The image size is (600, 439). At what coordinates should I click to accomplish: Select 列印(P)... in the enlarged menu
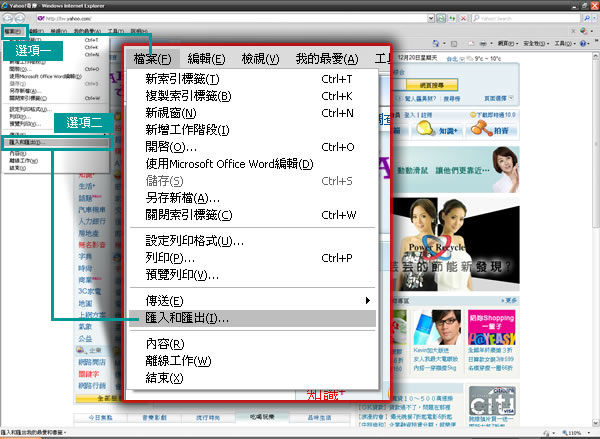253,258
